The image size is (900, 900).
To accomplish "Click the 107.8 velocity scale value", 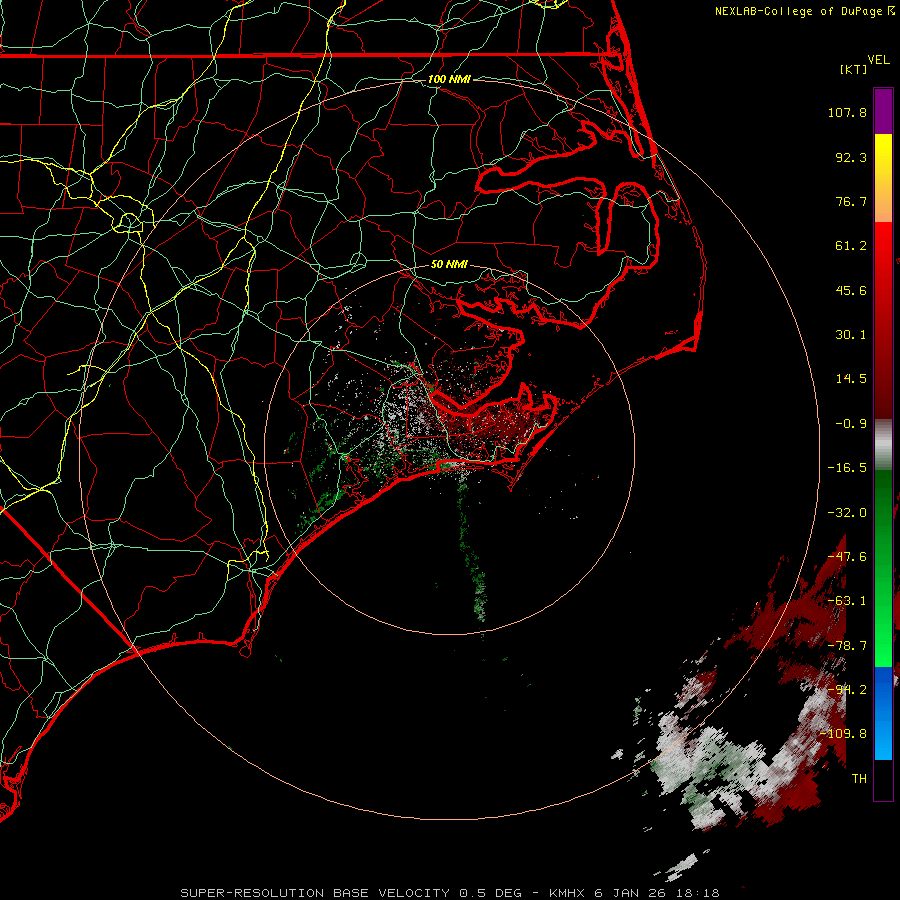I will 847,112.
